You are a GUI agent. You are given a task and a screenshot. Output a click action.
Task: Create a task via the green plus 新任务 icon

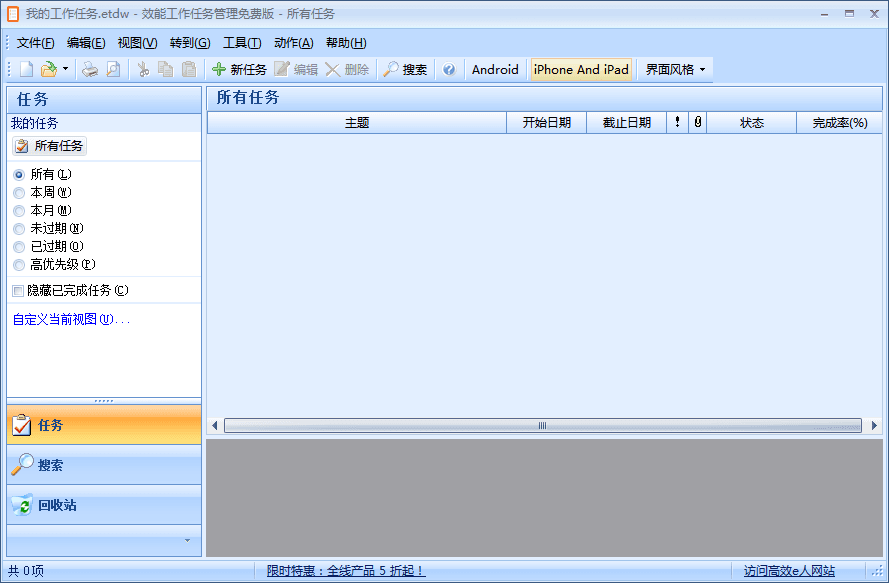[x=220, y=69]
